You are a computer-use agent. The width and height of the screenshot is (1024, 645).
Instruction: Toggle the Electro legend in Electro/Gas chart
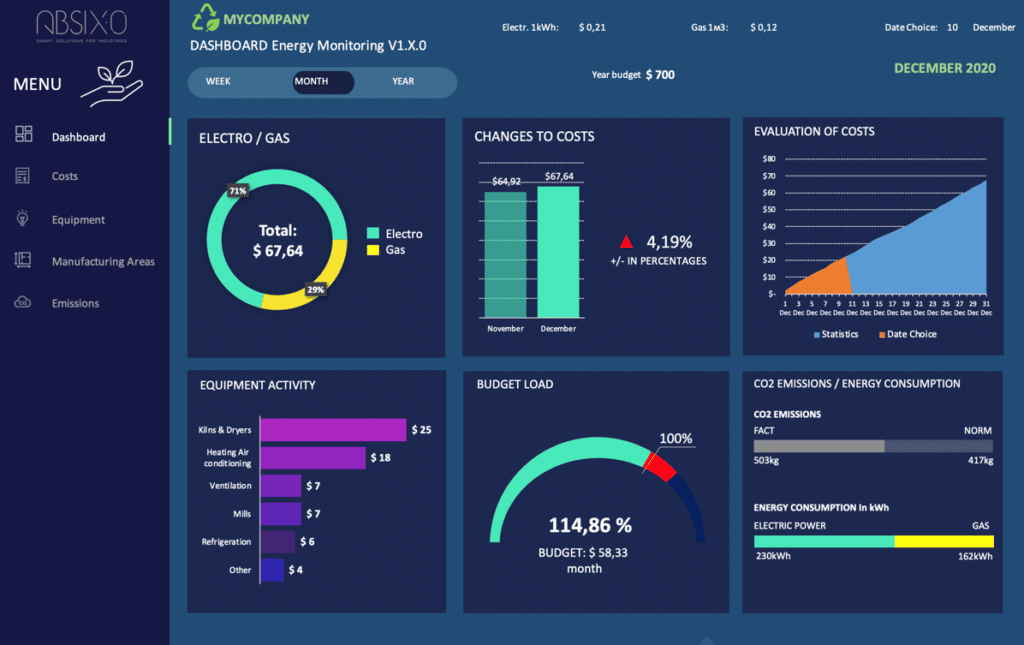(x=393, y=234)
